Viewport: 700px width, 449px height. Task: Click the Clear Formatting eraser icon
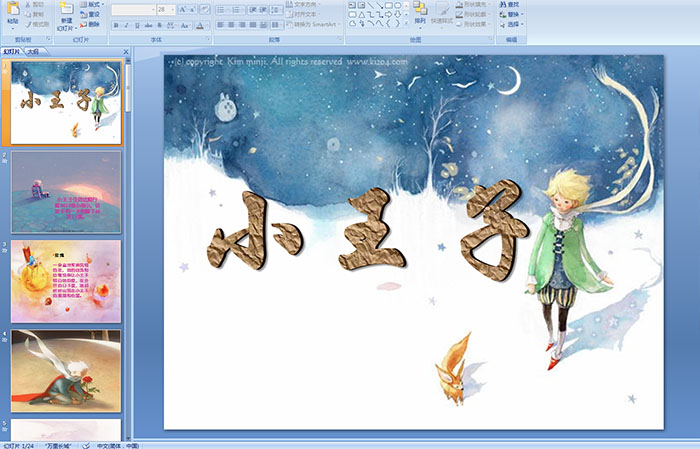coord(204,9)
